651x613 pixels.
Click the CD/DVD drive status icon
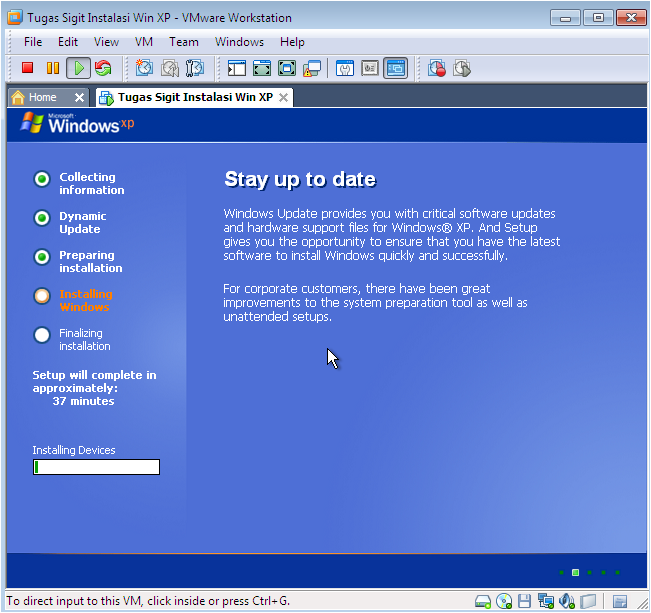coord(504,601)
